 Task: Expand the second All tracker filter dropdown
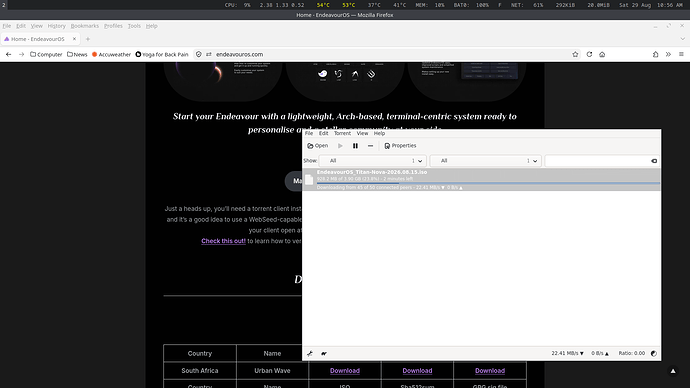[x=485, y=161]
